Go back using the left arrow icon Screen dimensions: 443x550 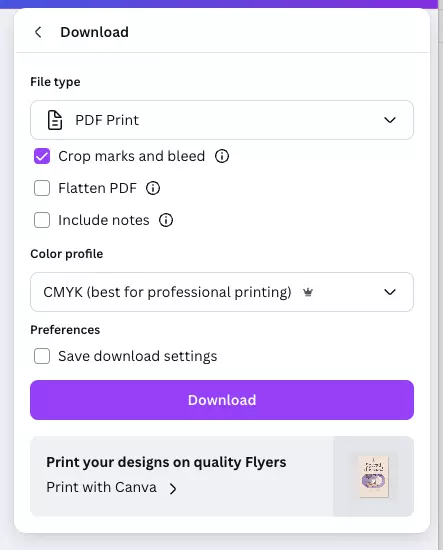coord(38,32)
